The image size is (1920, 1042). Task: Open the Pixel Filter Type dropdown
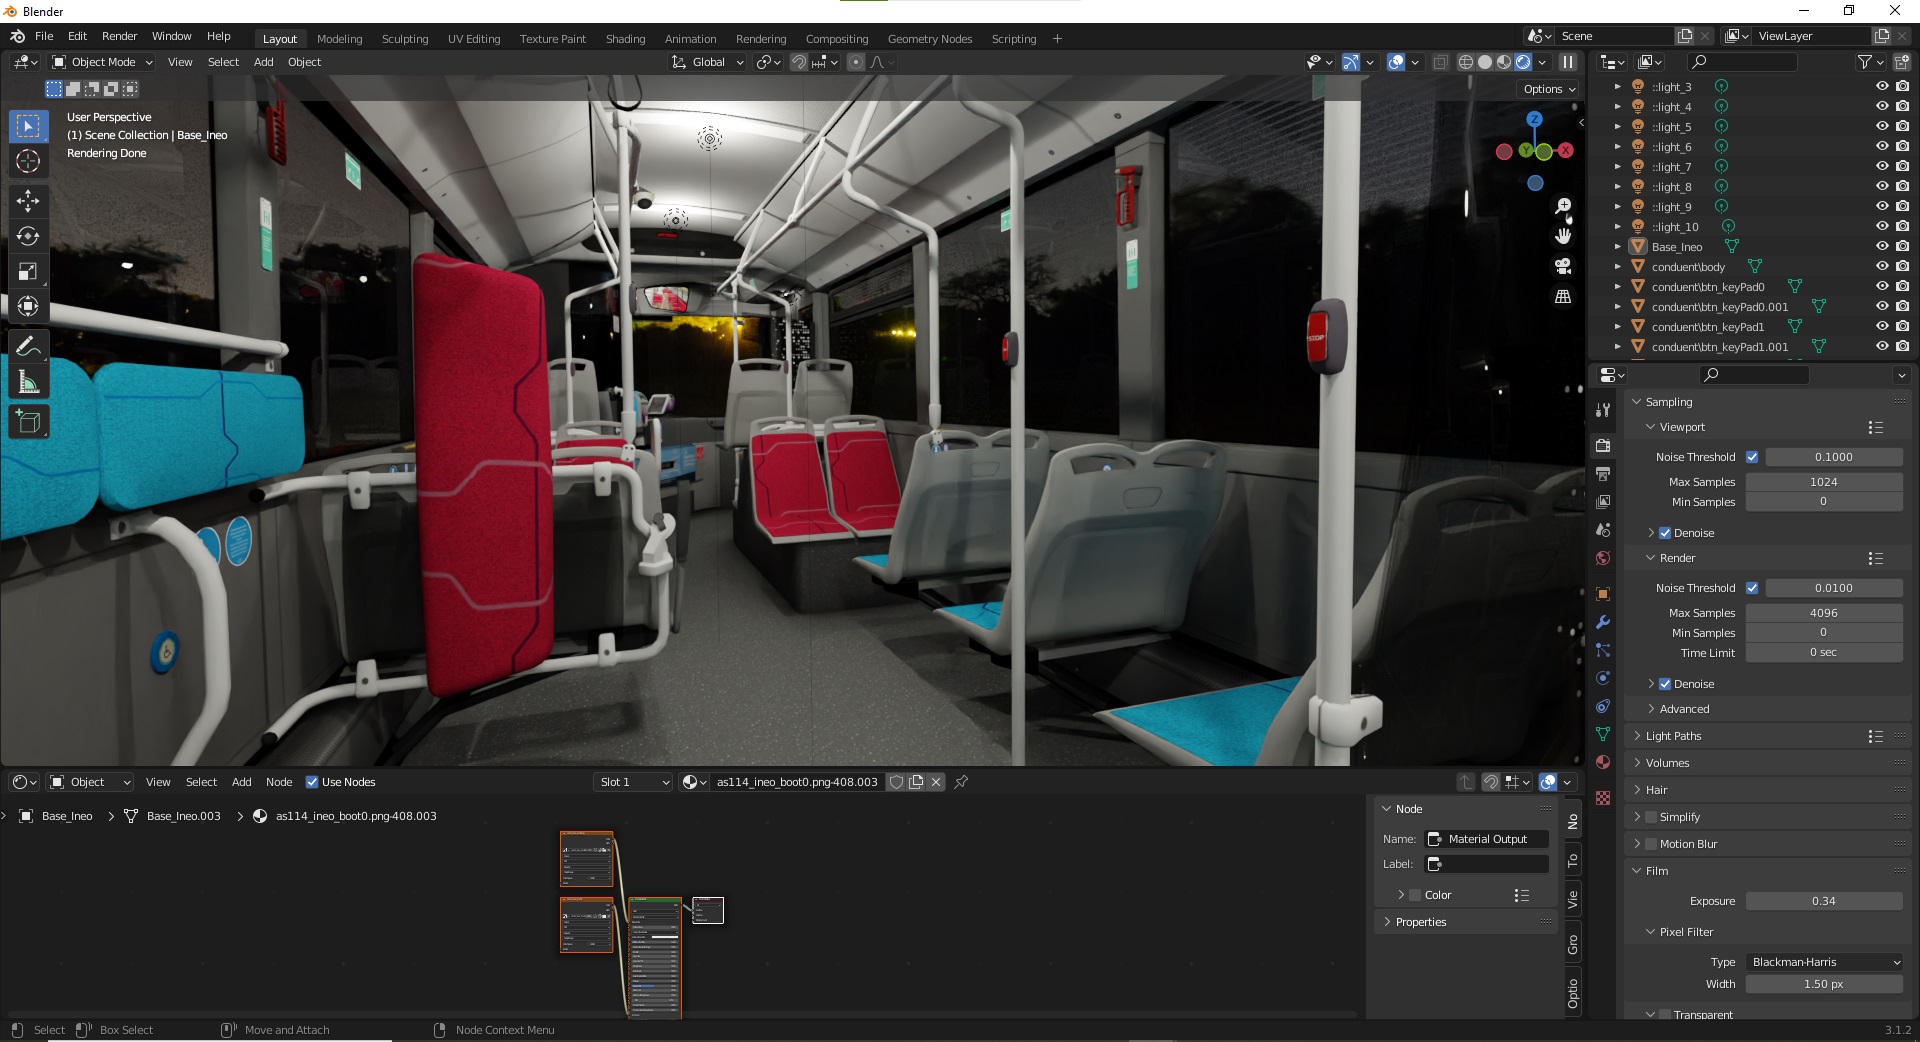1823,962
